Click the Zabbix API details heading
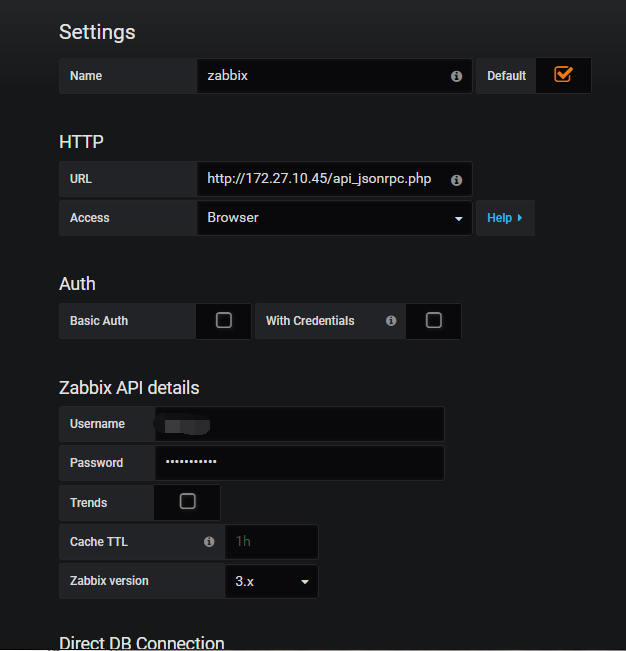Viewport: 626px width, 651px height. 129,388
